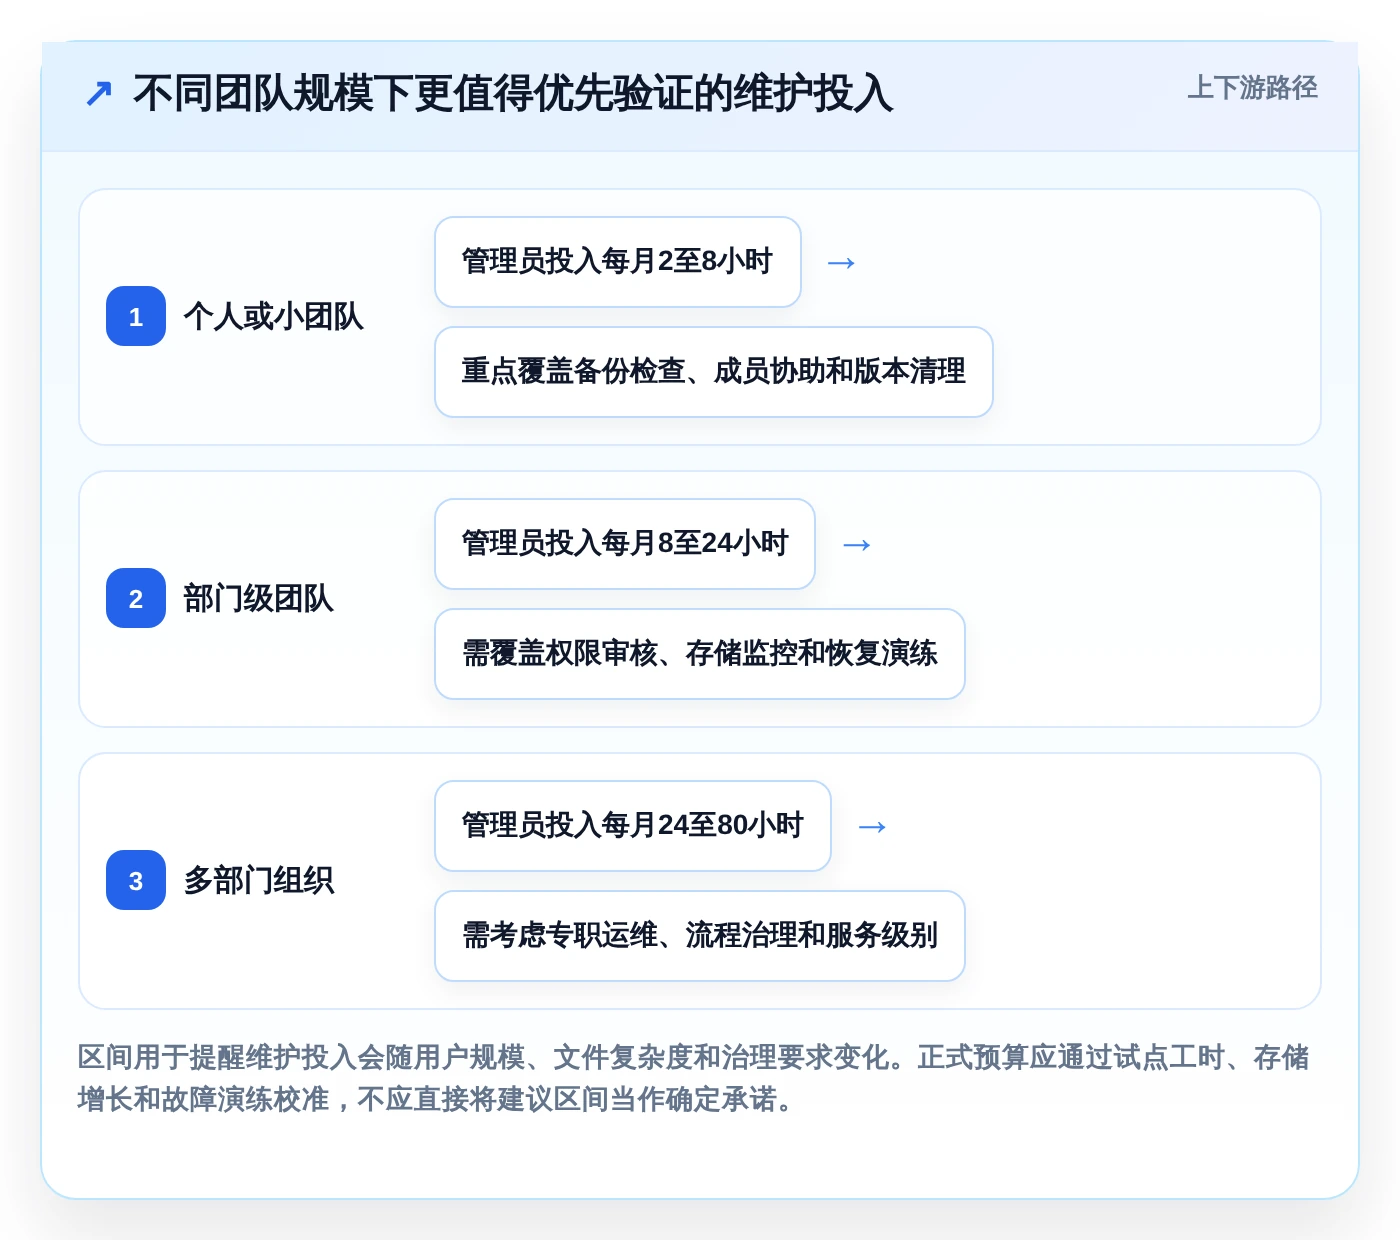This screenshot has width=1400, height=1240.
Task: Click the title 不同团队规模下更值得优先验证的维护投入
Action: pyautogui.click(x=513, y=94)
